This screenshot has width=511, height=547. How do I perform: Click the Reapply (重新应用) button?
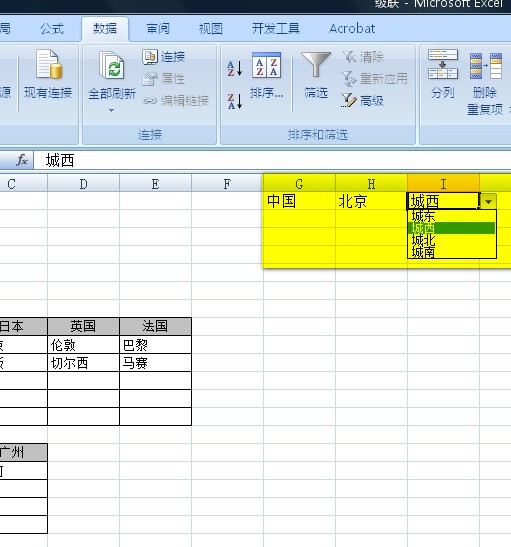pyautogui.click(x=374, y=79)
